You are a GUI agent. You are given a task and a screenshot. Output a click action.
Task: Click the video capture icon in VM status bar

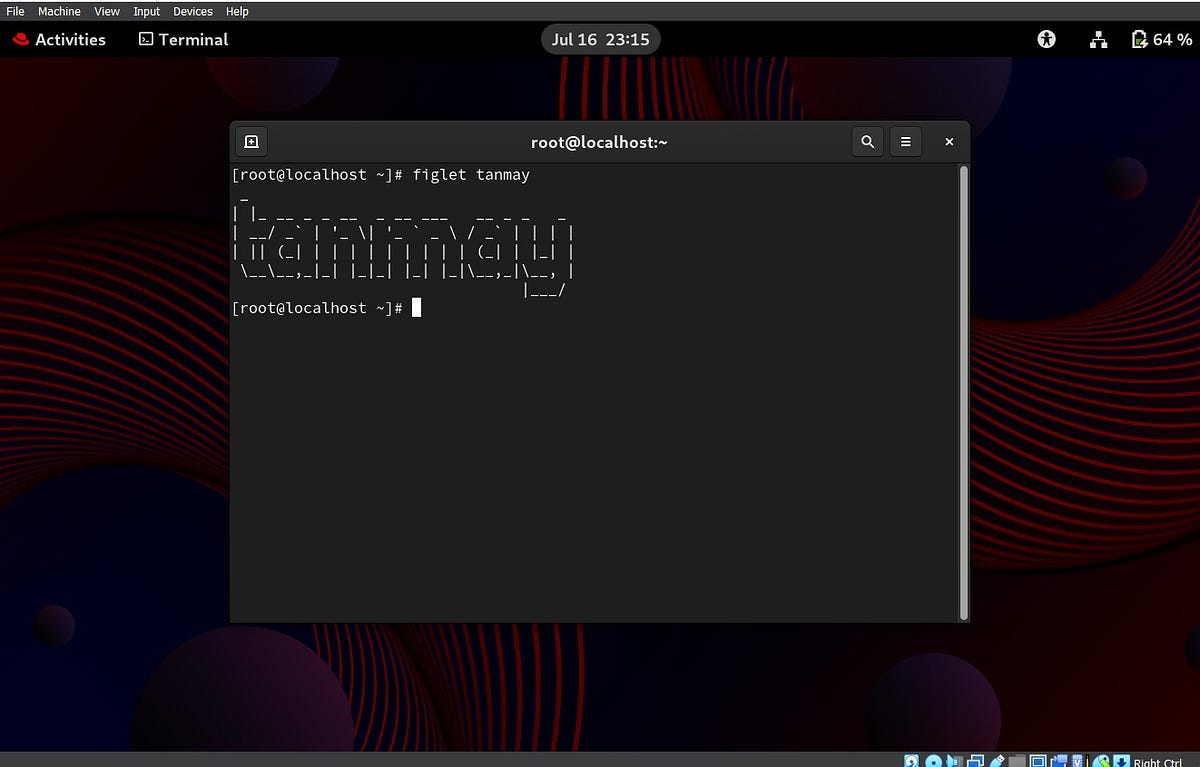pyautogui.click(x=1077, y=760)
